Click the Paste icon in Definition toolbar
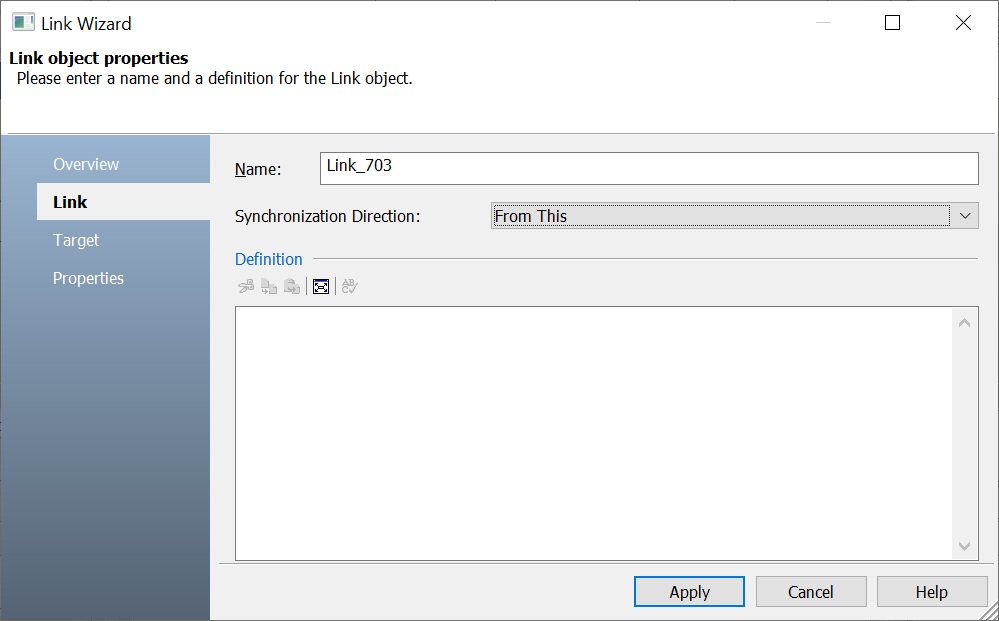This screenshot has height=621, width=999. (292, 287)
